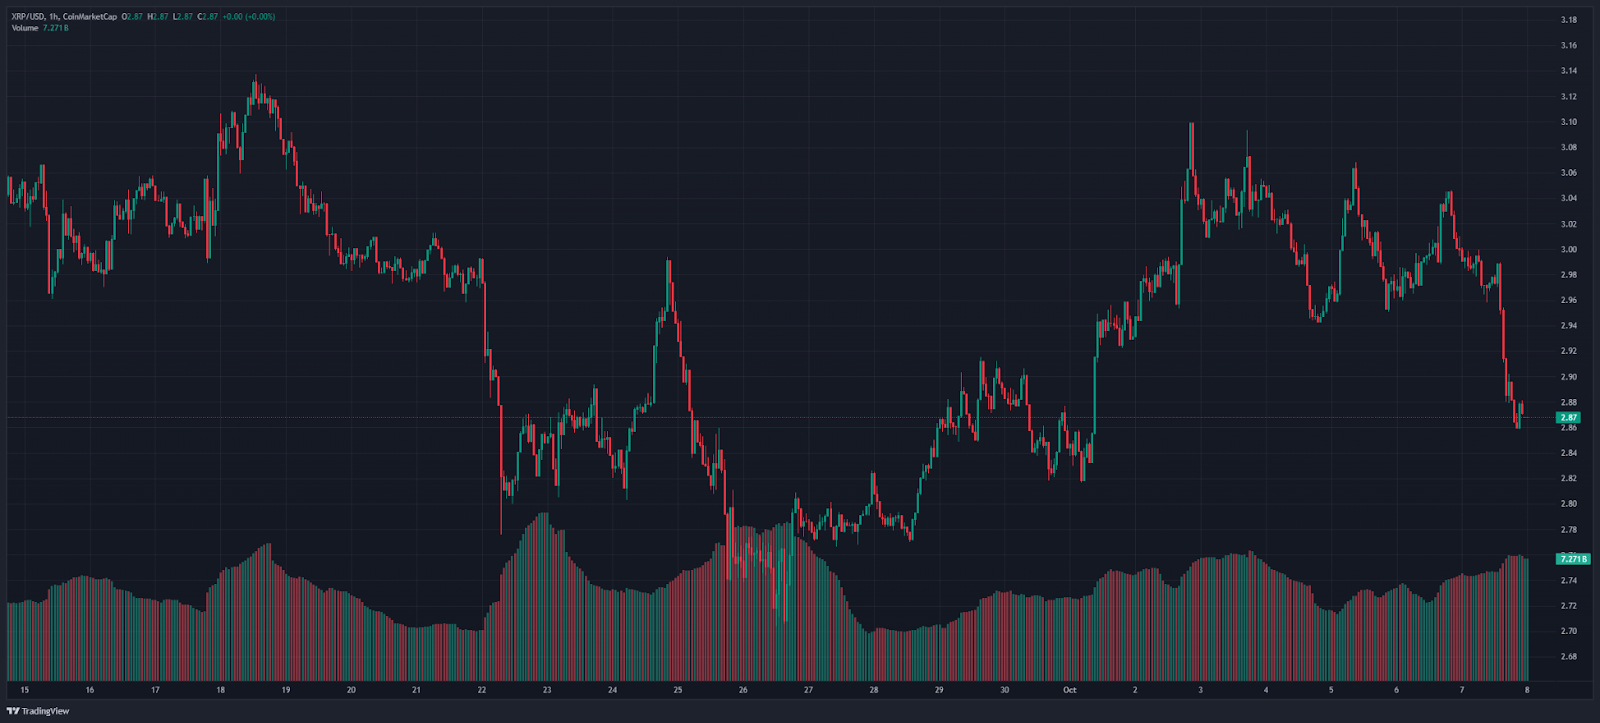
Task: Select date 22 on the time axis
Action: point(482,690)
